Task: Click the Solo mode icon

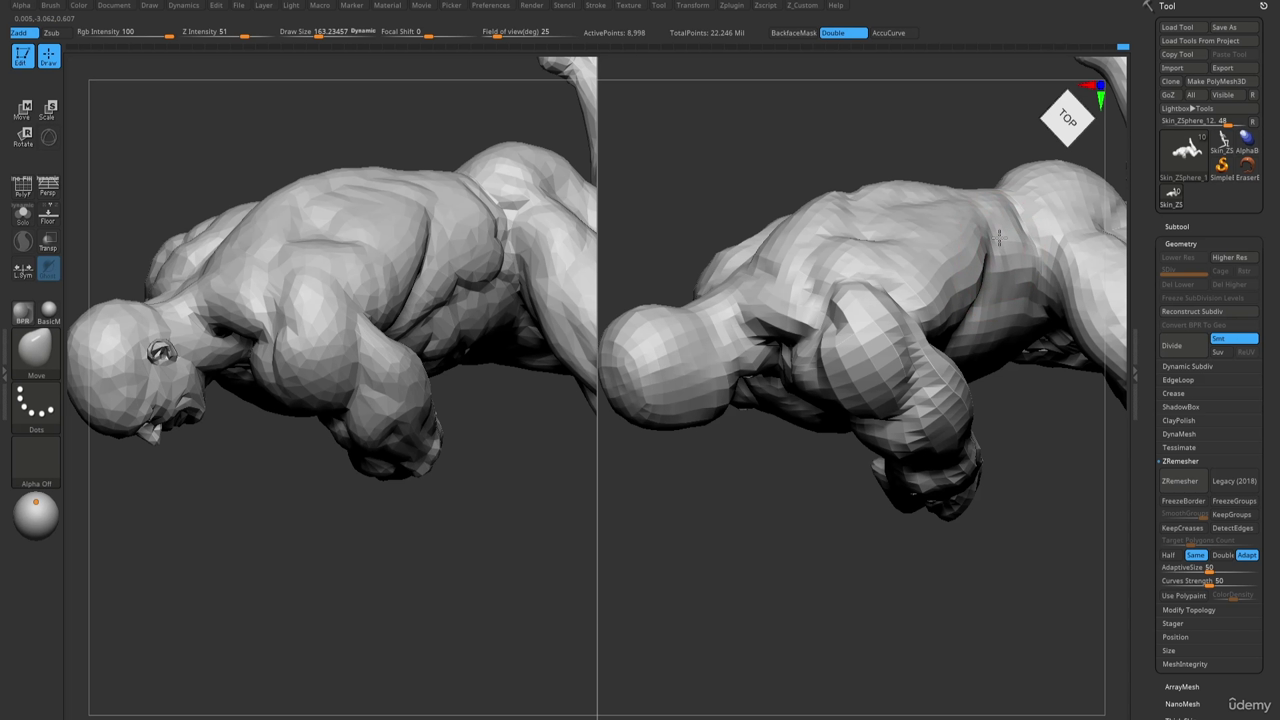Action: pos(22,214)
